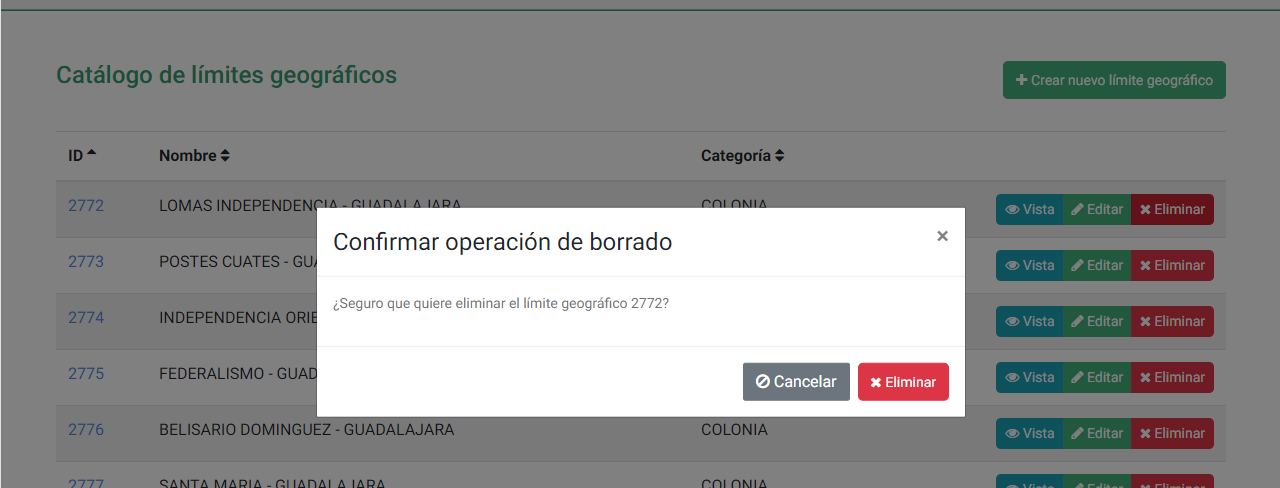Sort table by Nombre column
The image size is (1280, 488).
[x=194, y=156]
